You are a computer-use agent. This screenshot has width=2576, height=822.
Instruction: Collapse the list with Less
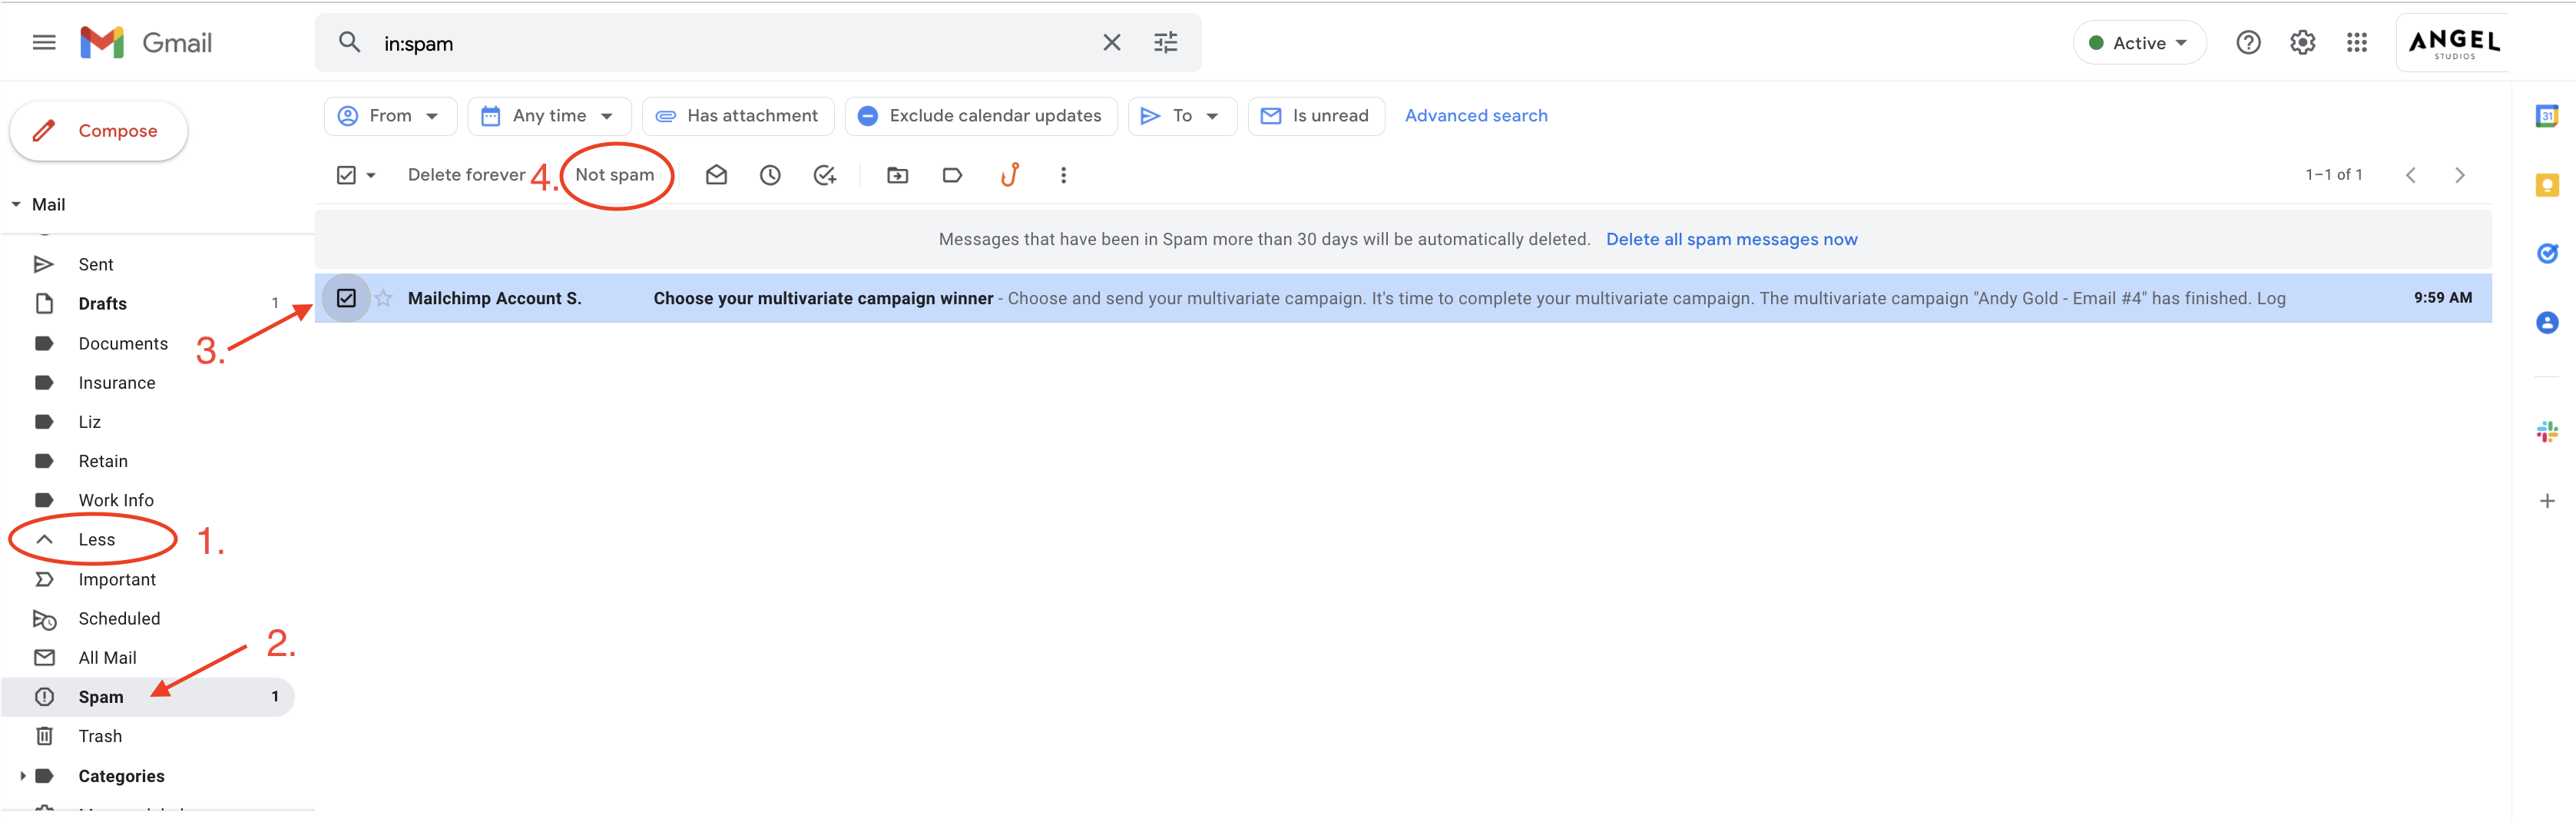click(96, 540)
